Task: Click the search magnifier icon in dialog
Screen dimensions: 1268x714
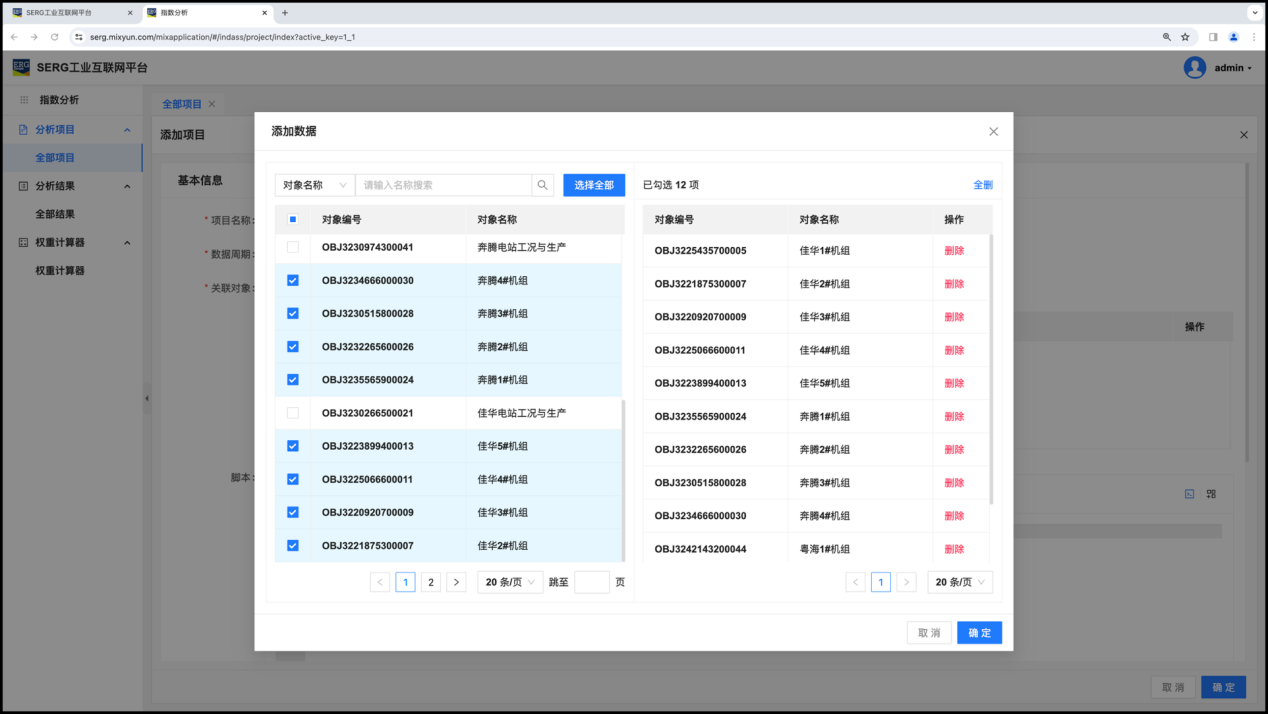Action: click(x=543, y=185)
